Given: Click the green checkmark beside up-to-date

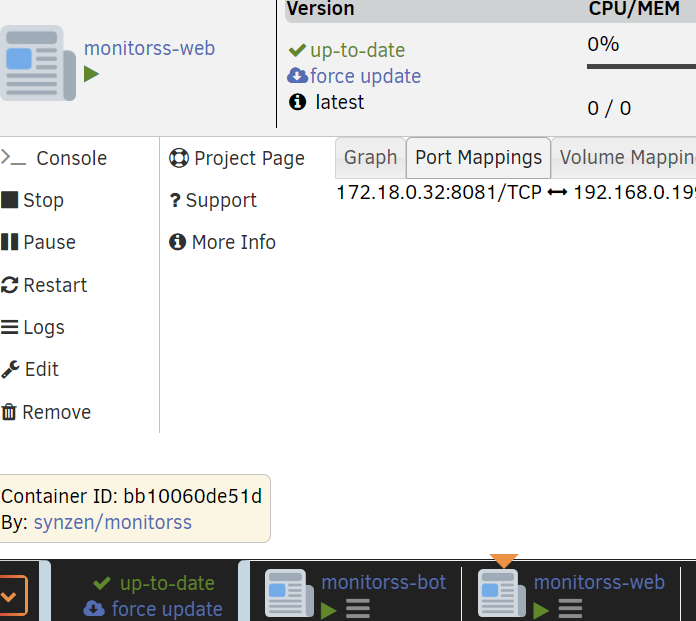Looking at the screenshot, I should (x=297, y=50).
